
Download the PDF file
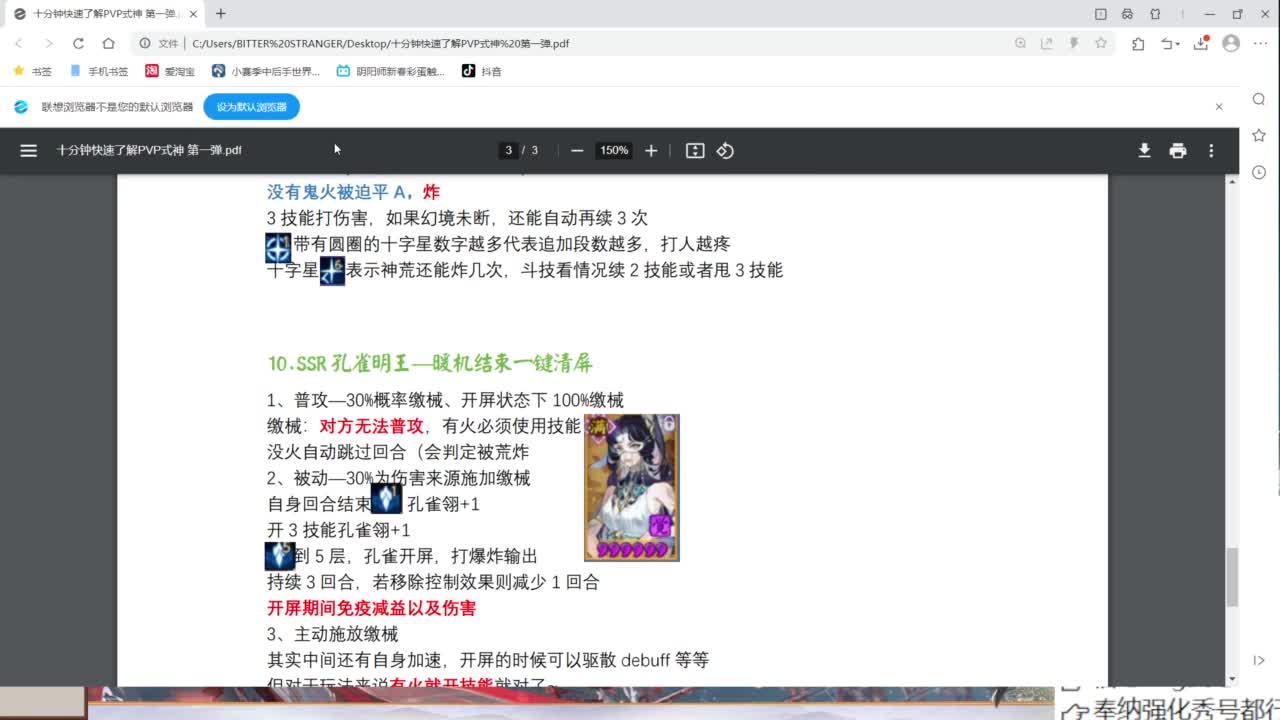1144,150
